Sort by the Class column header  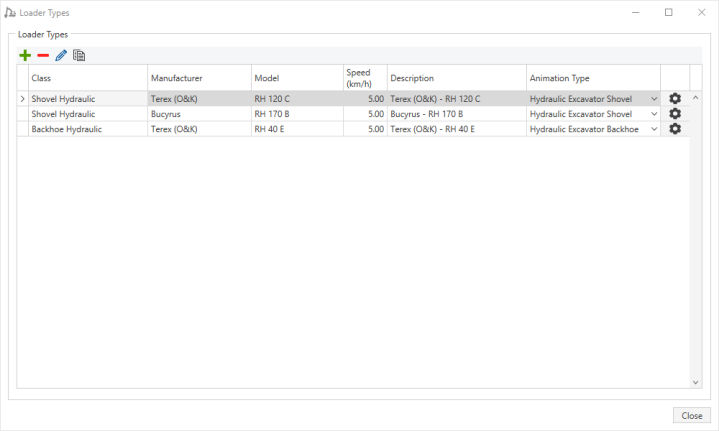tap(87, 78)
